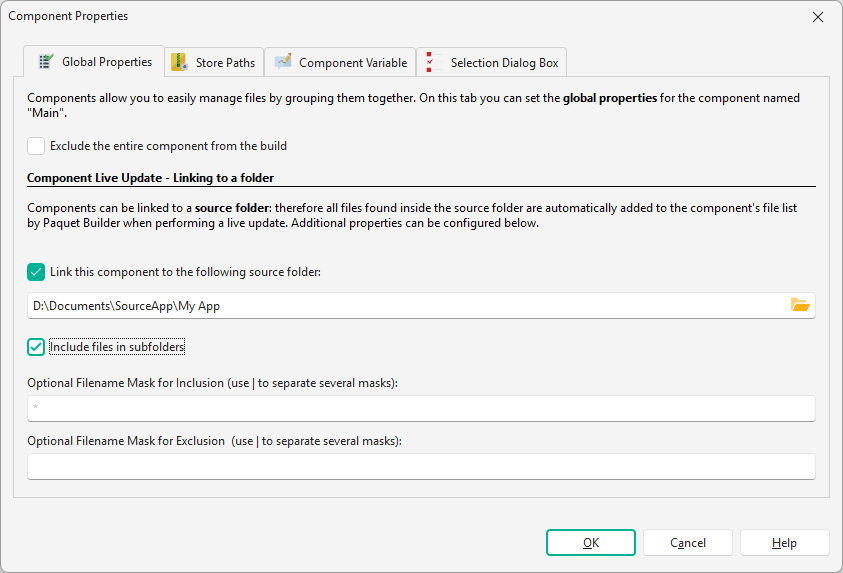This screenshot has width=843, height=573.
Task: Focus the Filename Mask for Exclusion field
Action: click(422, 467)
